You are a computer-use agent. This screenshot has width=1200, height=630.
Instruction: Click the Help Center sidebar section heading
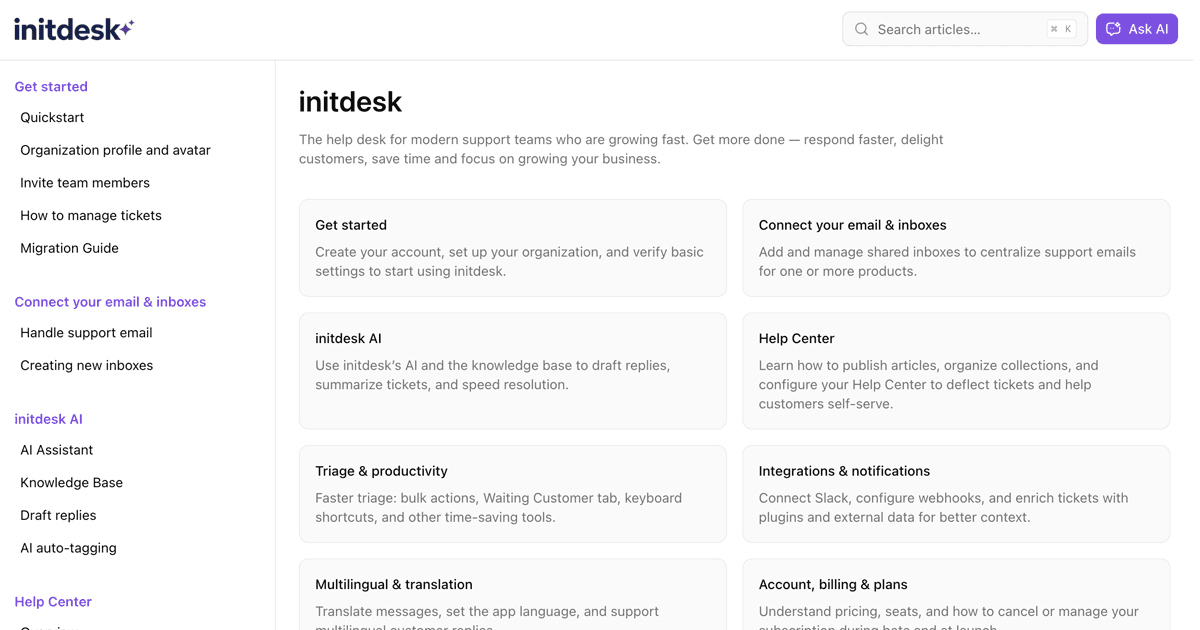coord(53,601)
